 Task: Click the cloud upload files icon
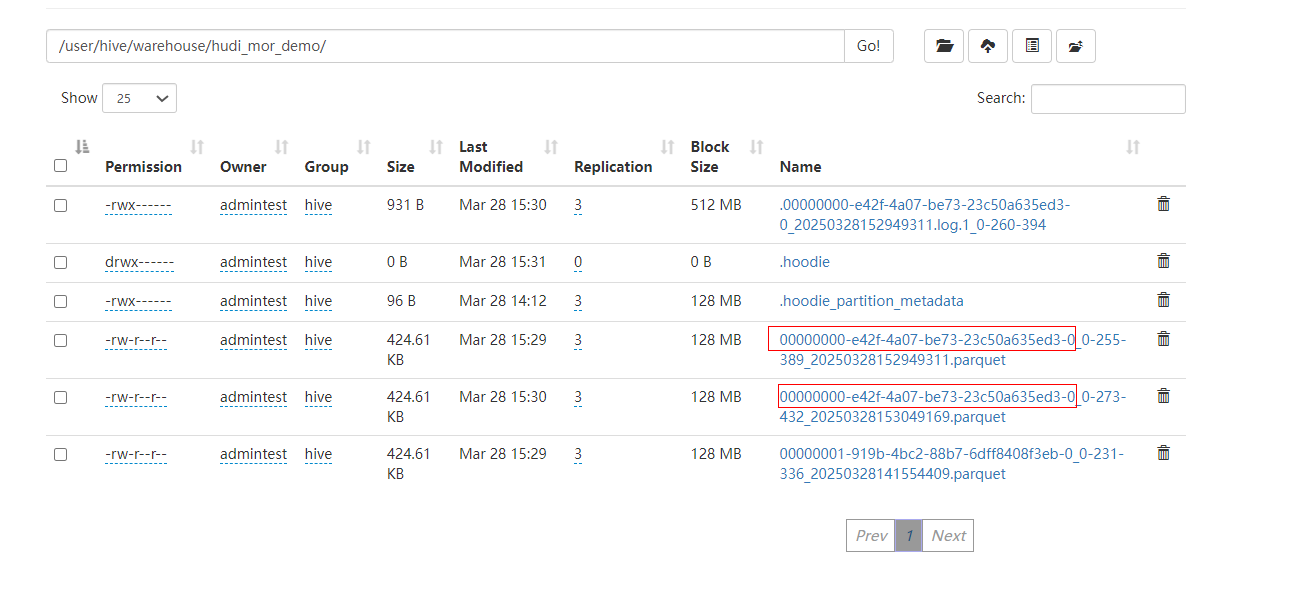click(x=987, y=46)
